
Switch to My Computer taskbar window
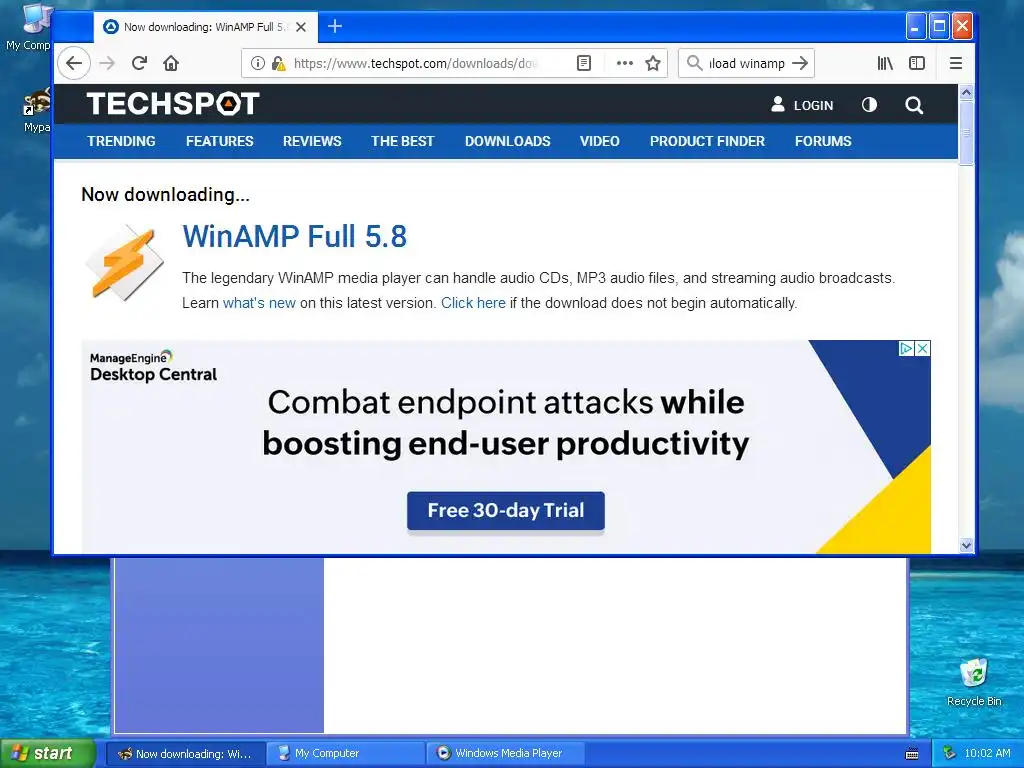[x=346, y=753]
